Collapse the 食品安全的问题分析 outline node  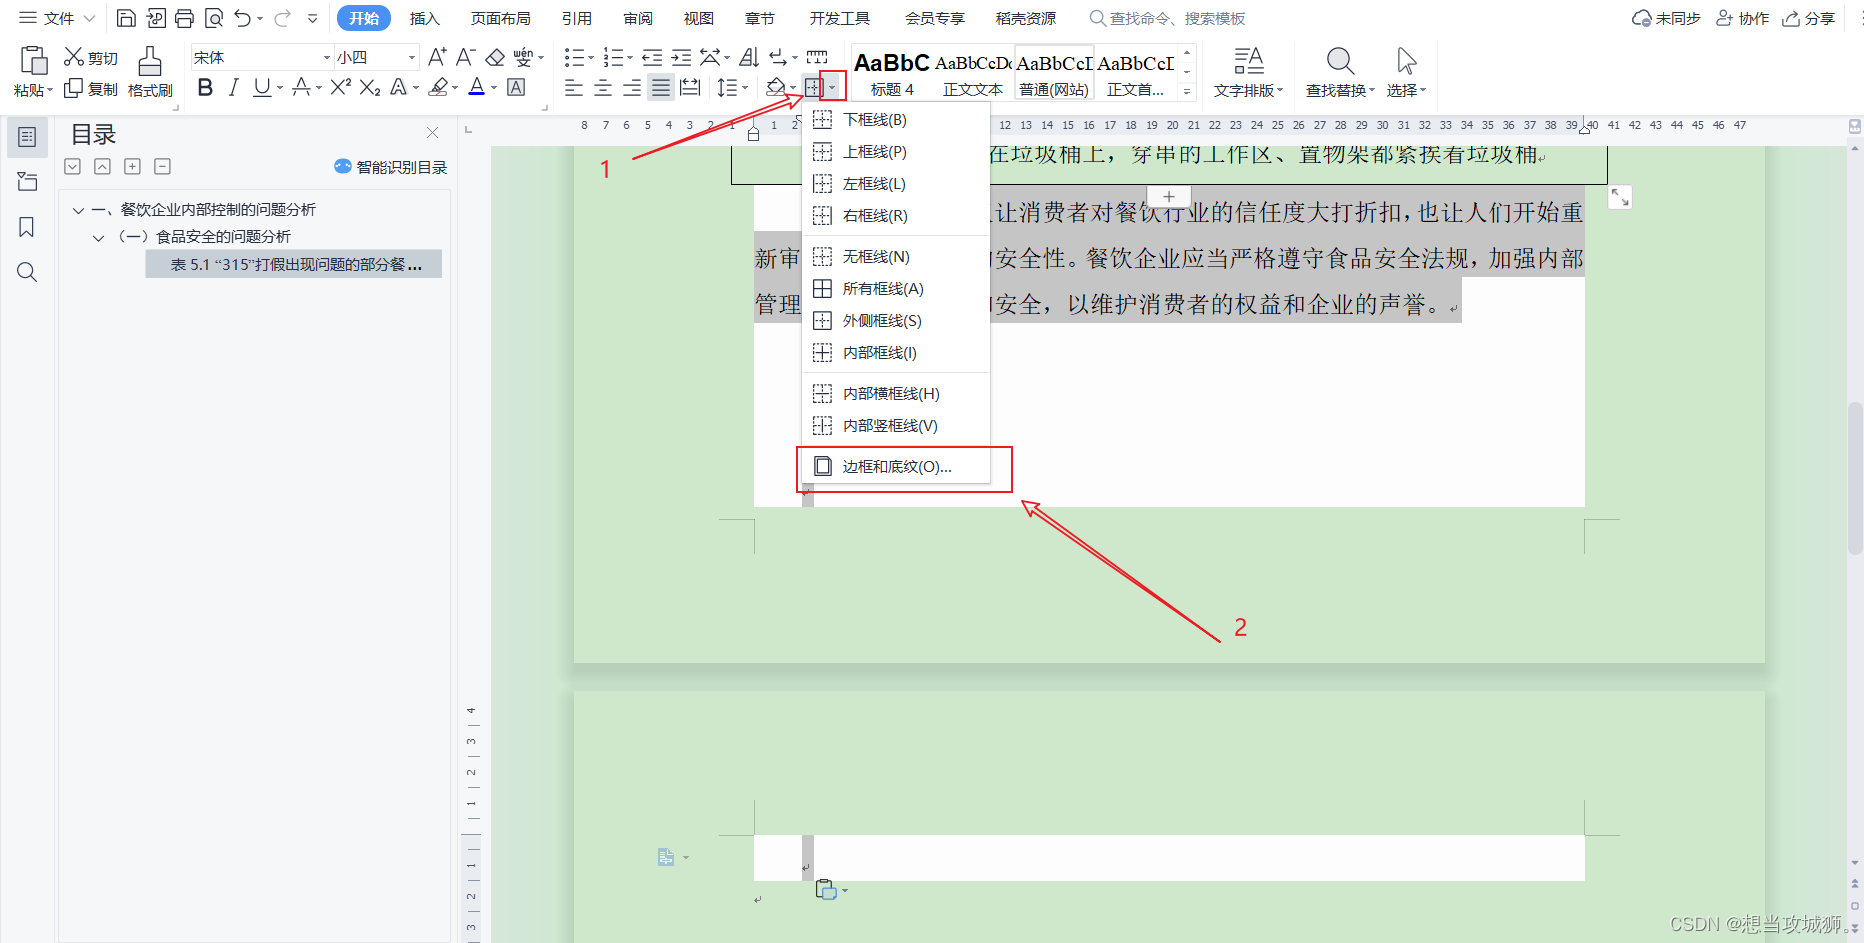(x=98, y=237)
